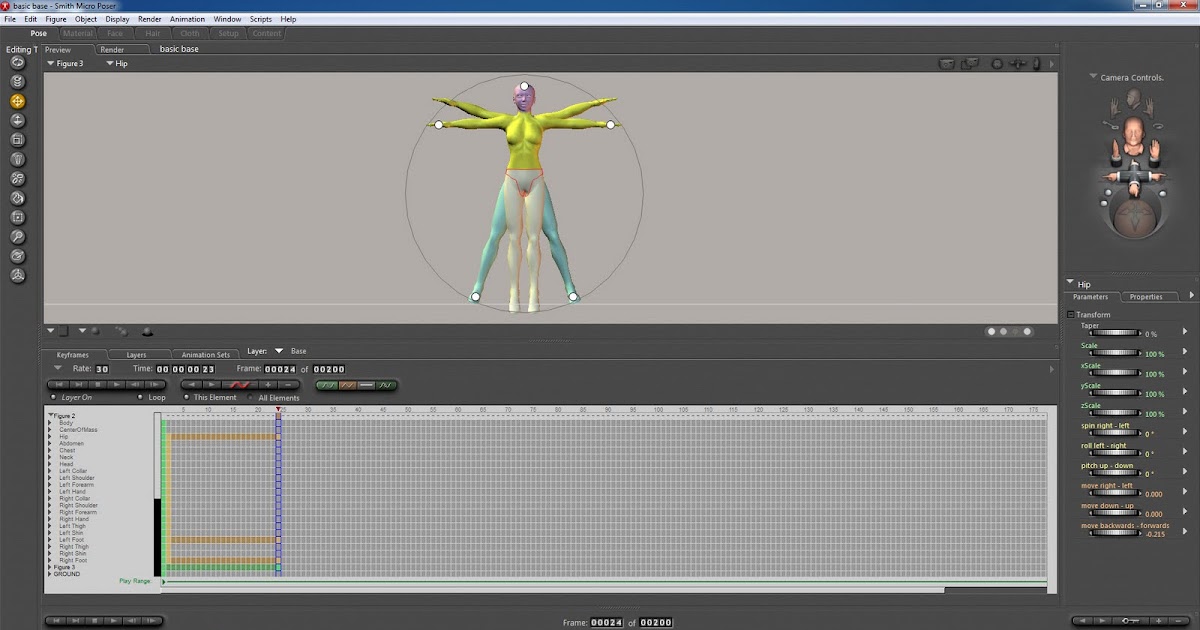This screenshot has height=630, width=1200.
Task: Set Linear Section interpolation (orange button)
Action: (x=347, y=384)
